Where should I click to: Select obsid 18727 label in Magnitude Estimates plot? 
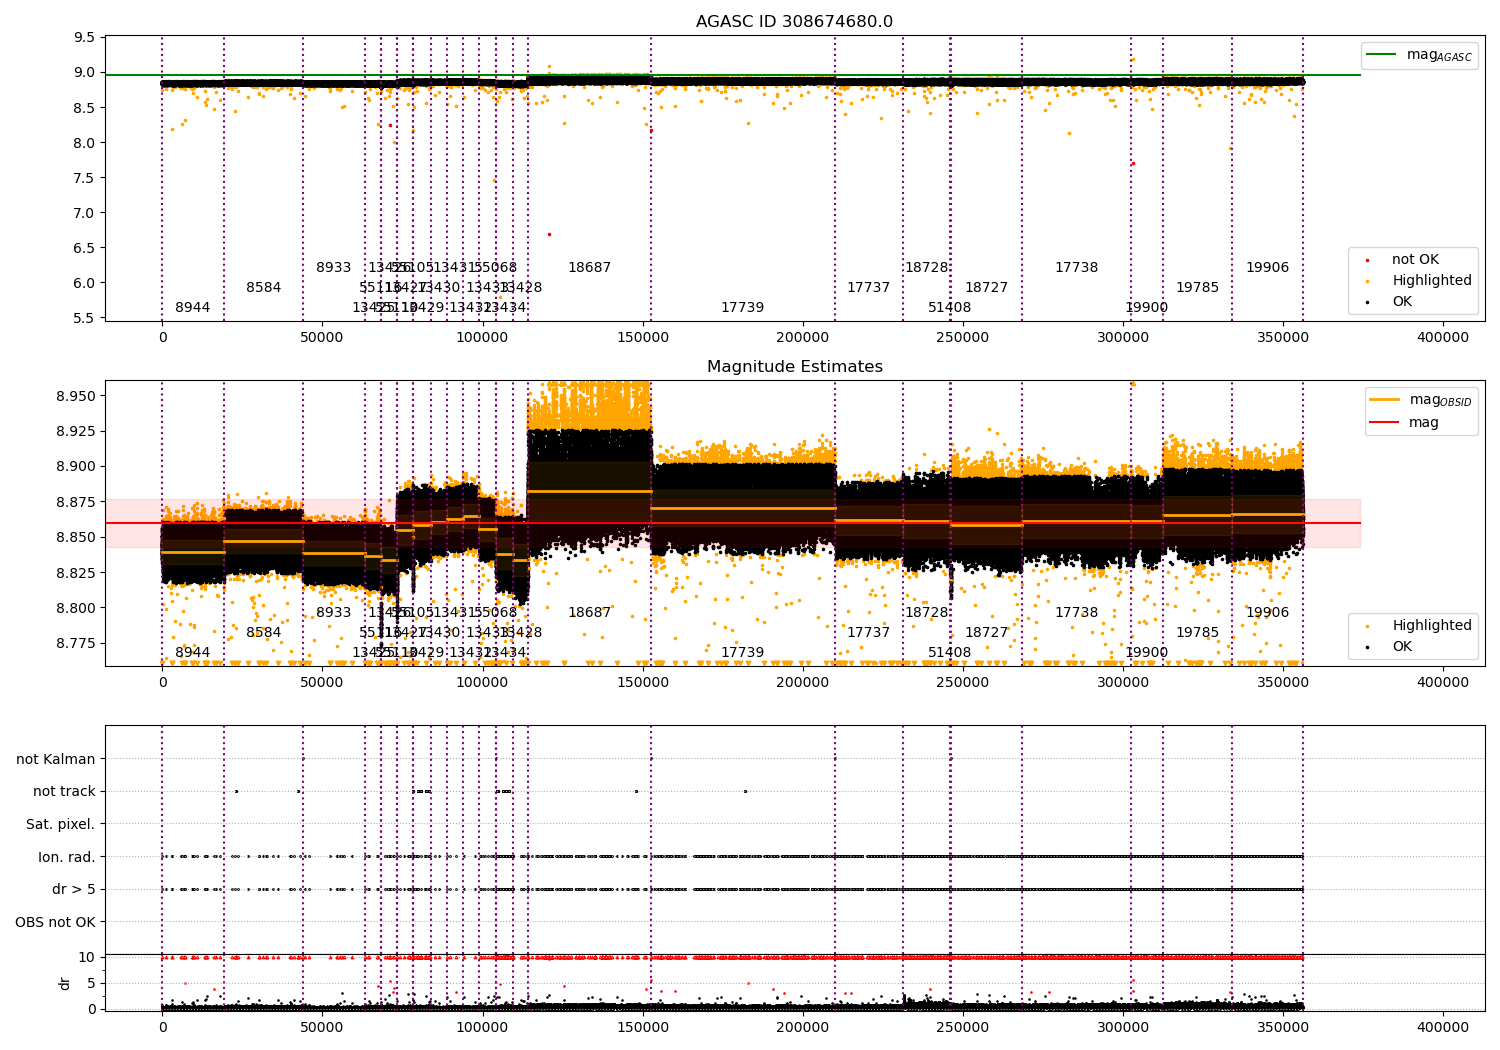click(x=986, y=632)
